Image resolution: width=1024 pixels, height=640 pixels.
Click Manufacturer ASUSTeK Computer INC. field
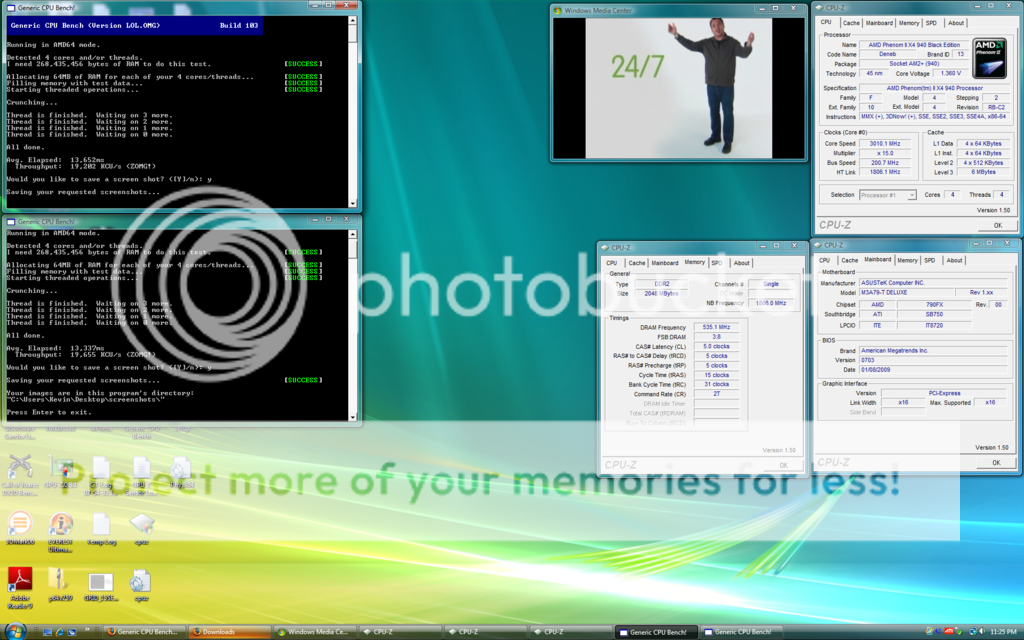coord(933,283)
